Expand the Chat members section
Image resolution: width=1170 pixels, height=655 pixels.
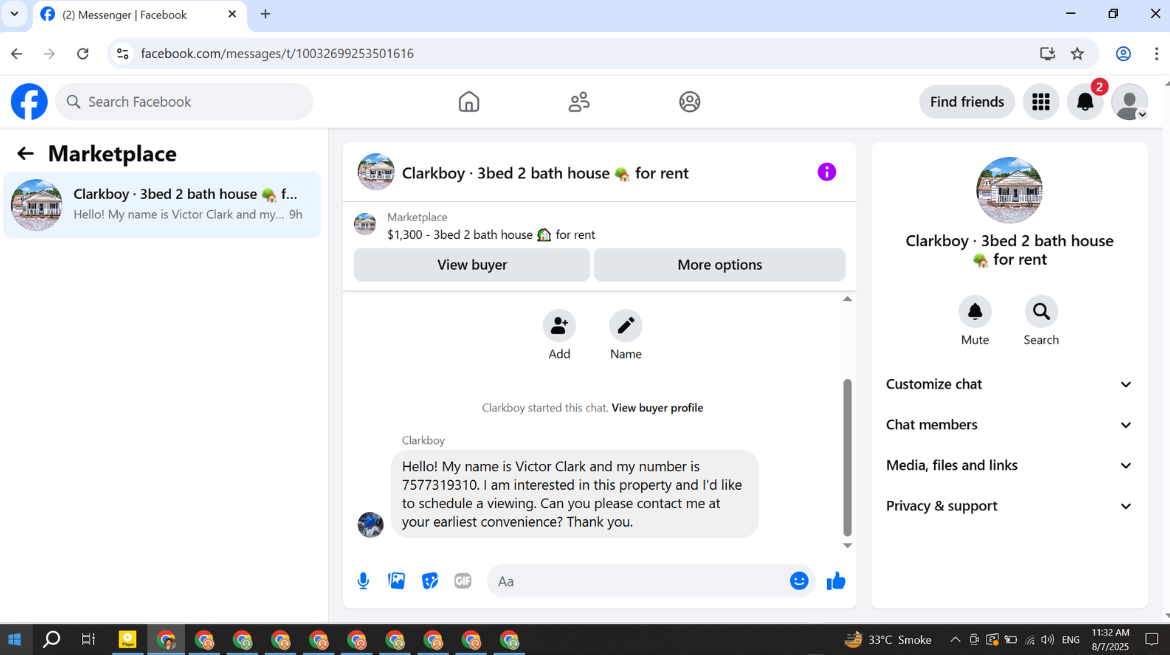click(1009, 424)
